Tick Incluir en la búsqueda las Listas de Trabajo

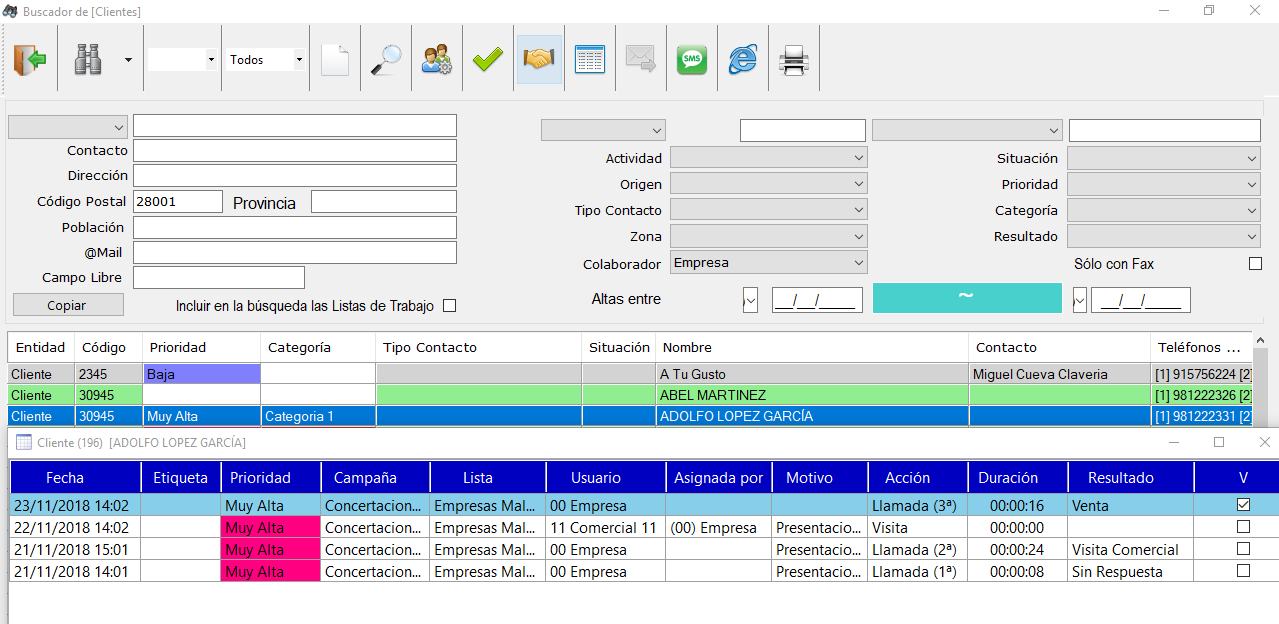coord(449,306)
